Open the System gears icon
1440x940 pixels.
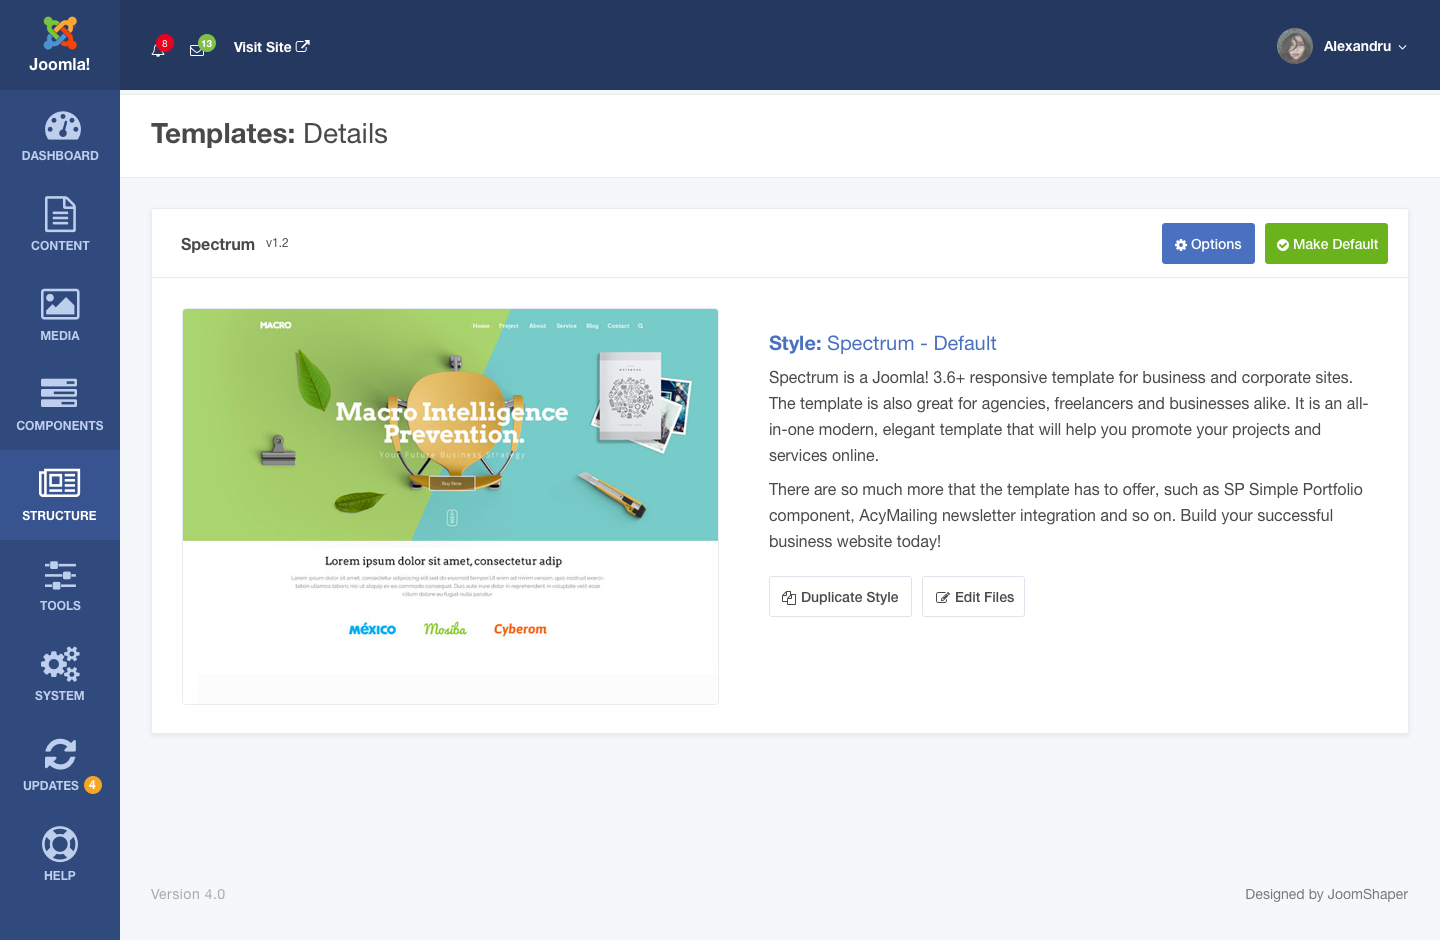coord(60,664)
